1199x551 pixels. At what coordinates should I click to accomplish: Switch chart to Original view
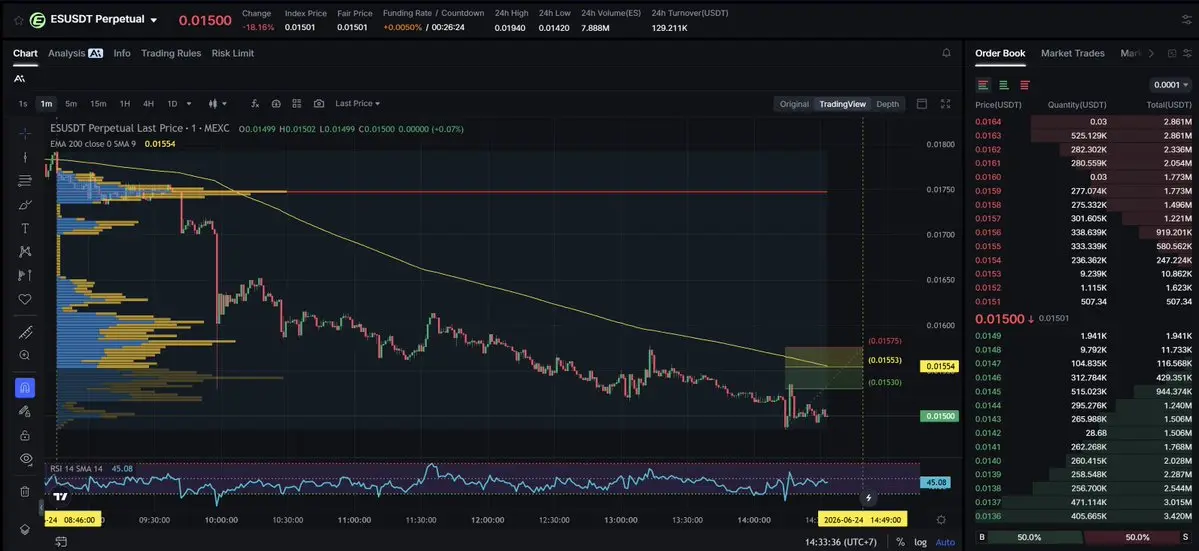coord(794,104)
